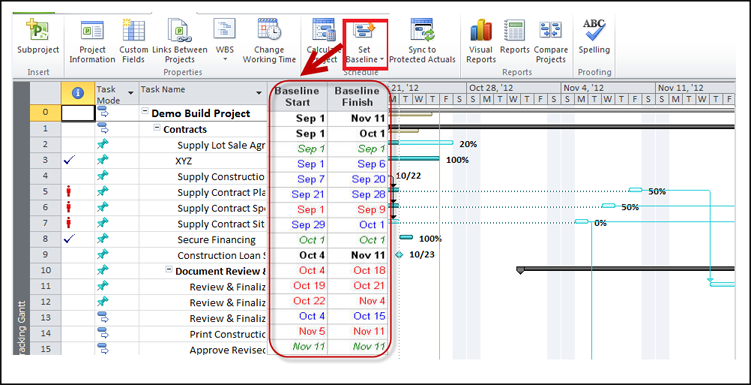Open Custom Fields dialog

click(134, 42)
